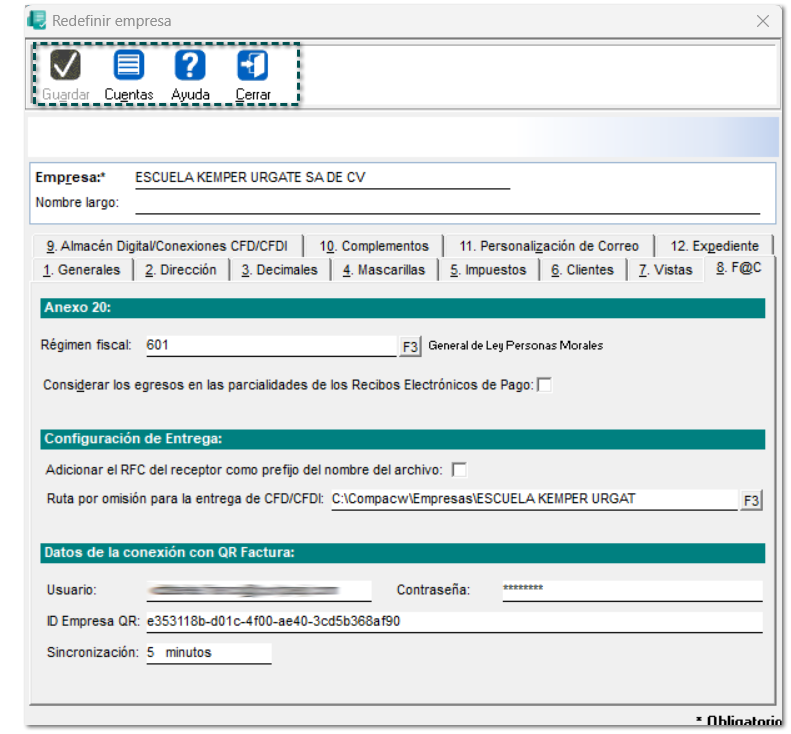Close the Redefinir empresa window
This screenshot has height=734, width=791.
[x=763, y=21]
